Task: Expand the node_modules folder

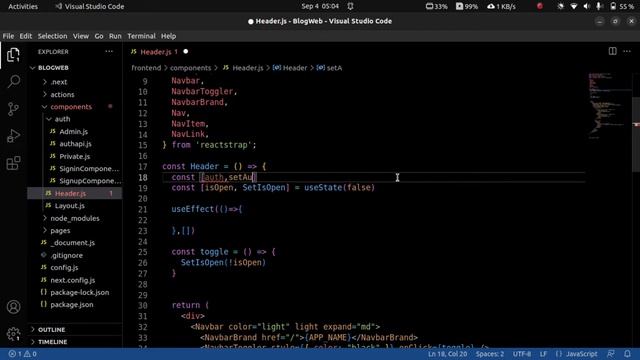Action: [75, 218]
